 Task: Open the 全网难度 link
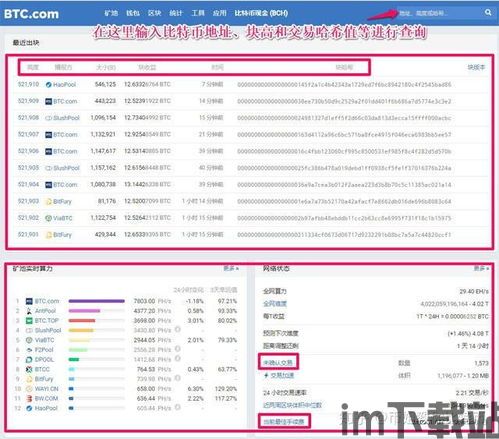[275, 304]
